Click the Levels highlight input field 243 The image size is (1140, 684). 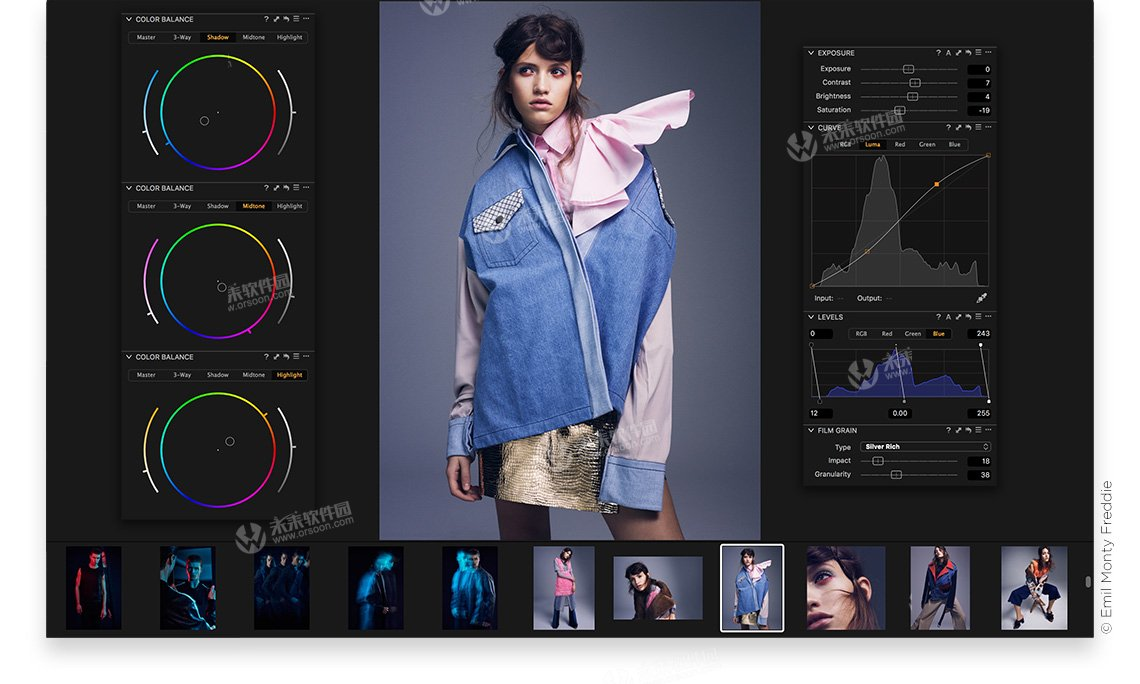tap(979, 334)
